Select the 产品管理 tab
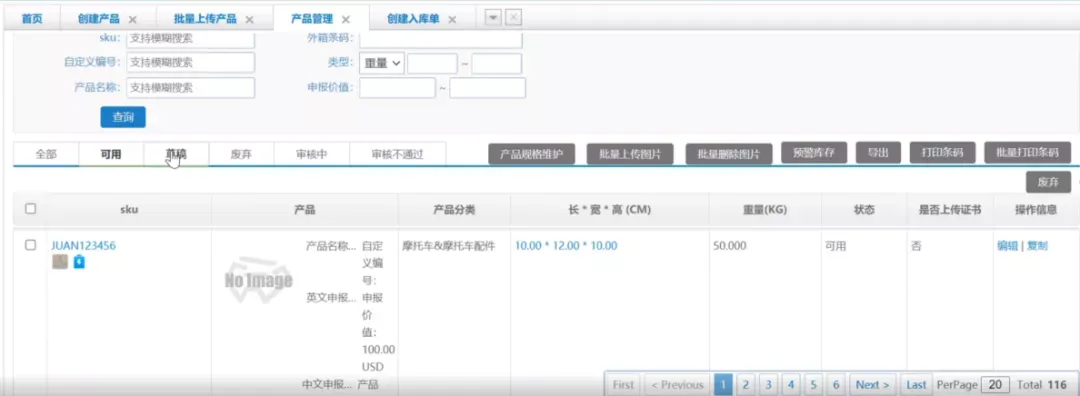 click(312, 19)
